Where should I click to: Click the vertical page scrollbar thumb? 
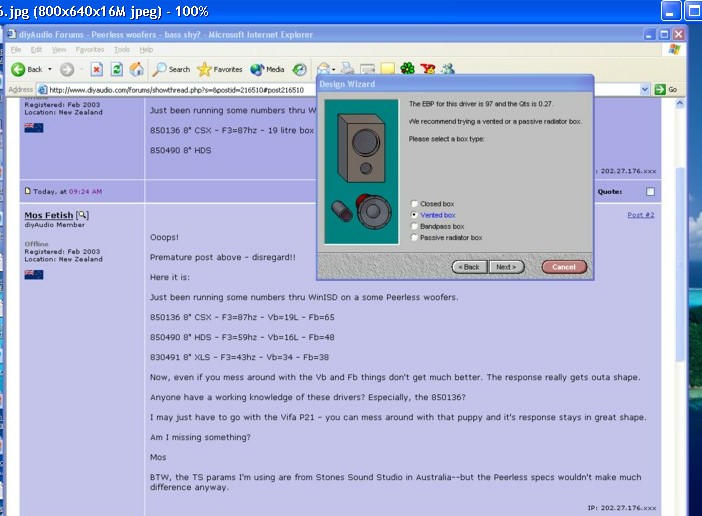[680, 264]
